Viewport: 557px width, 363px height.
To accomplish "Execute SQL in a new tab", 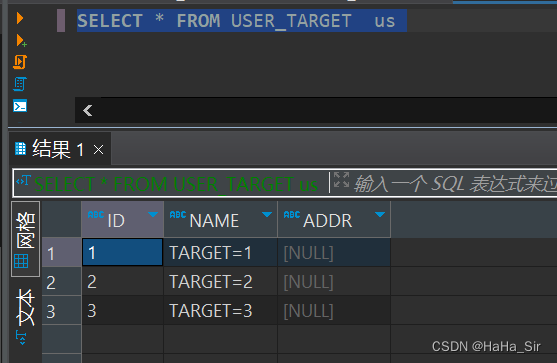I will tap(21, 40).
